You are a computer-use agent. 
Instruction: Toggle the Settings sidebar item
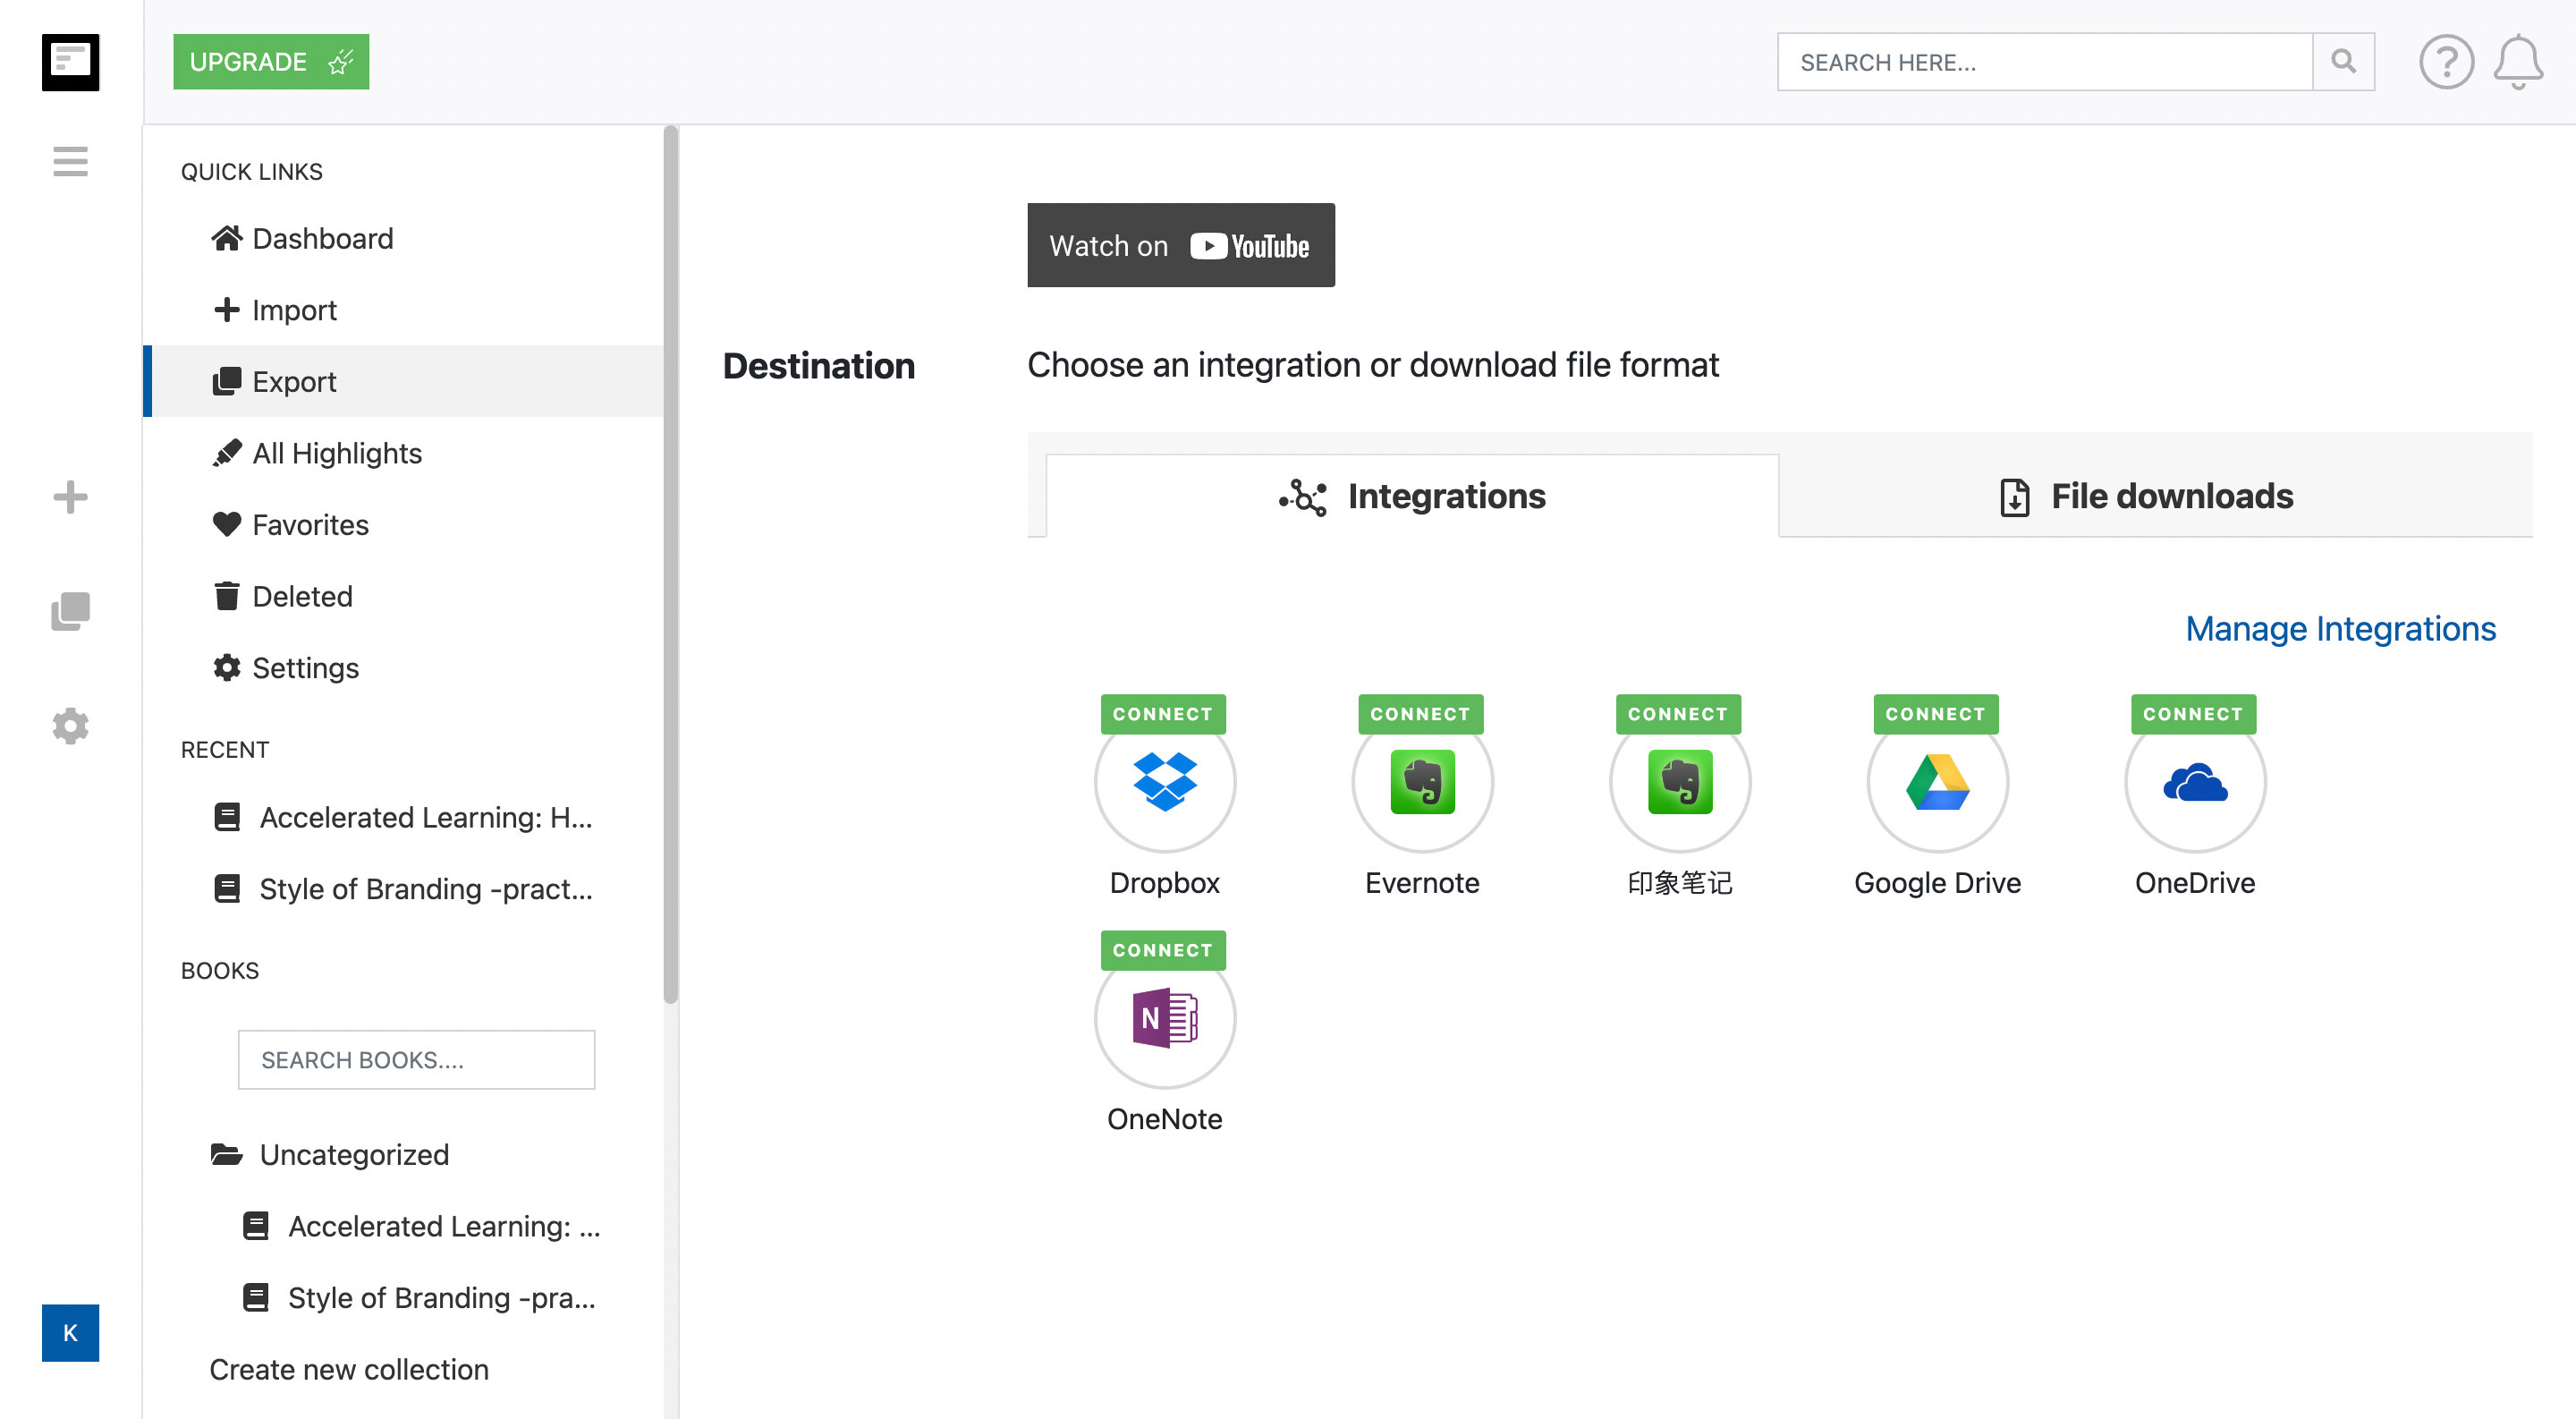306,667
